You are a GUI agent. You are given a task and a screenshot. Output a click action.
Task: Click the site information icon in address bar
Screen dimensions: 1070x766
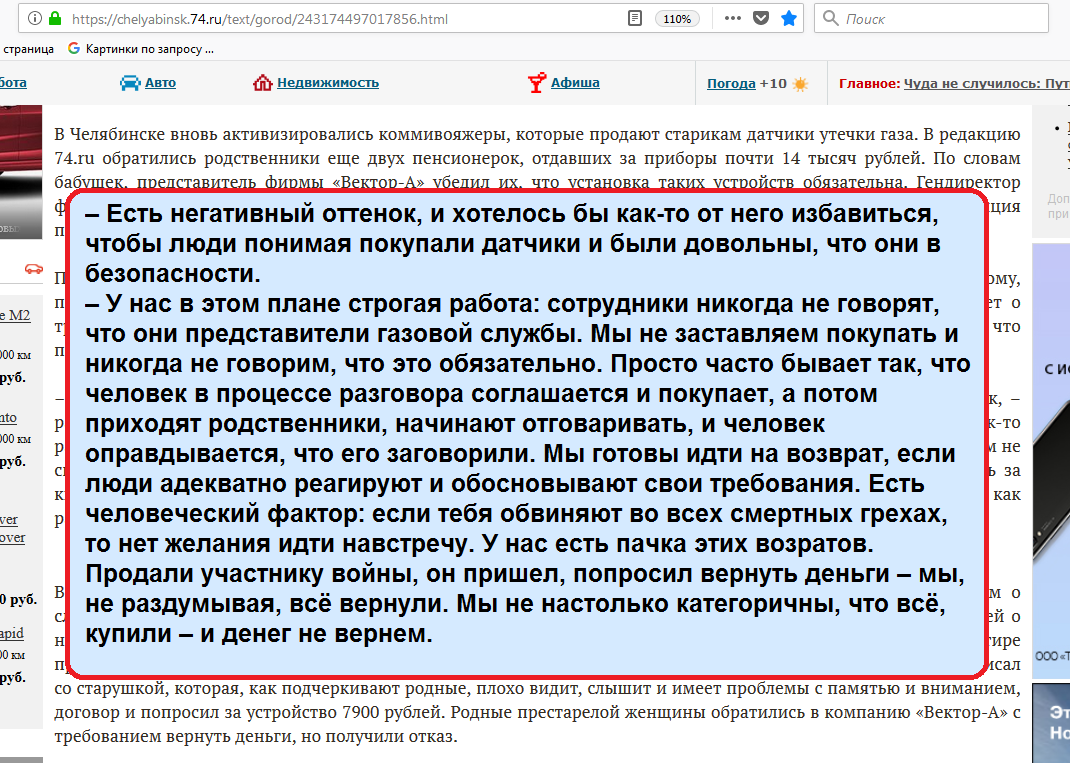[x=35, y=19]
